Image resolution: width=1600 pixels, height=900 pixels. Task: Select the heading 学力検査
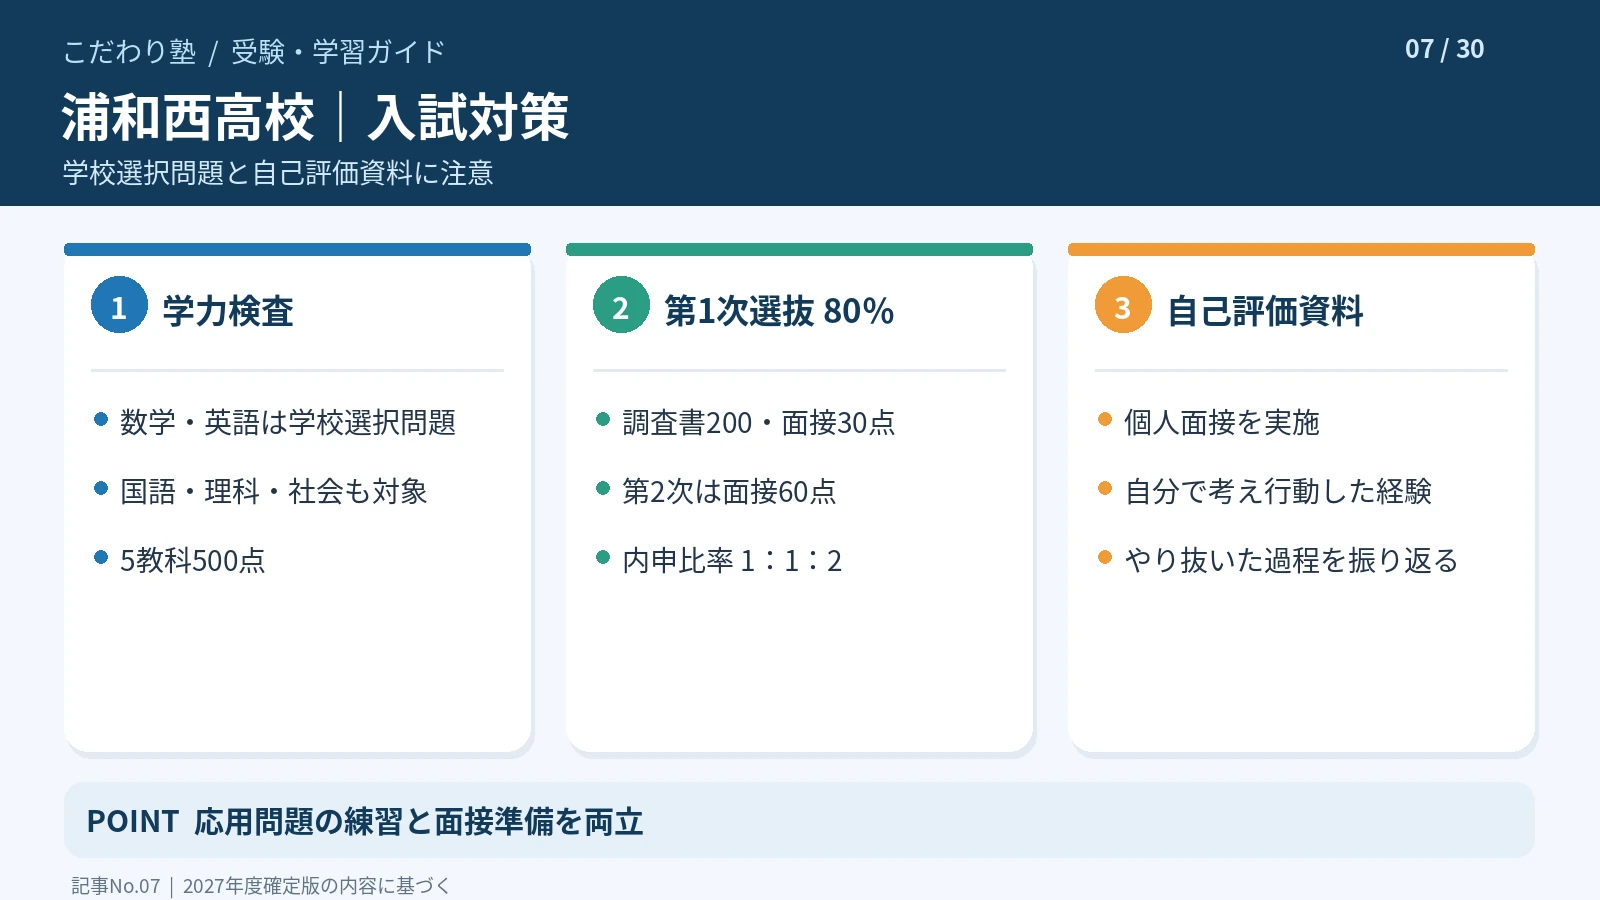point(228,311)
